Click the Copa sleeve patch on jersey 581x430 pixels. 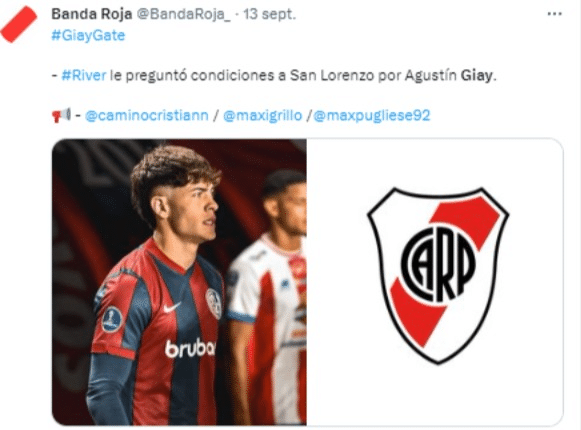[112, 320]
